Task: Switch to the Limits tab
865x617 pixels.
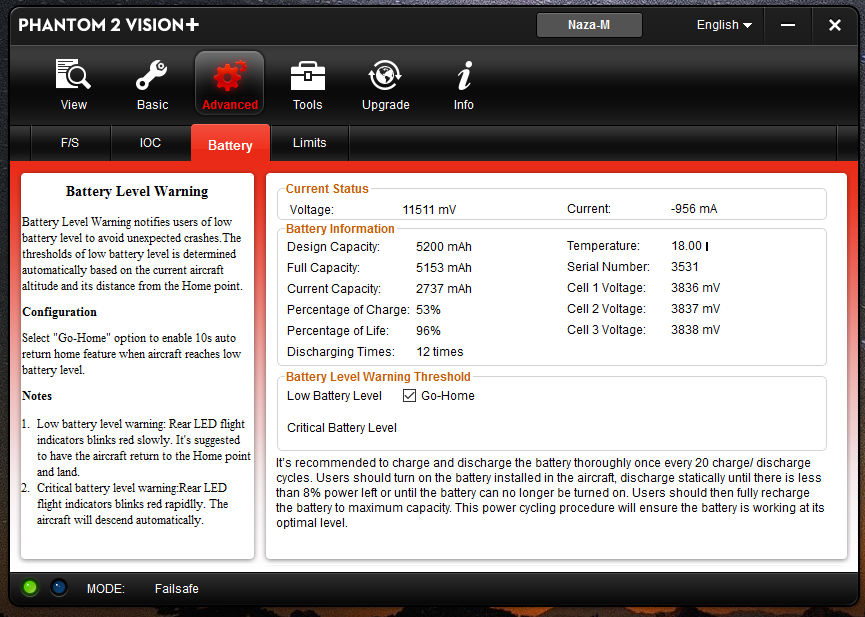Action: [x=309, y=143]
